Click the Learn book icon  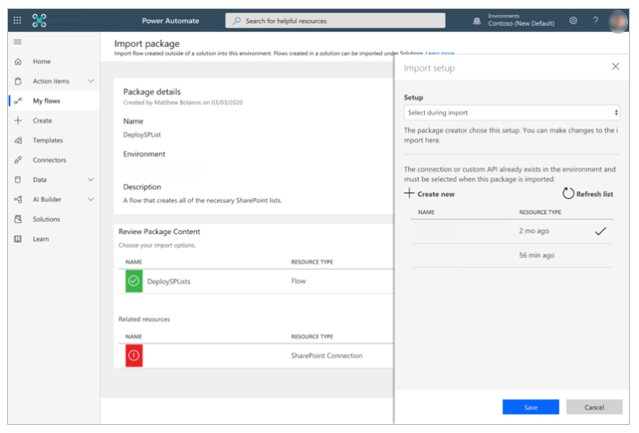18,239
